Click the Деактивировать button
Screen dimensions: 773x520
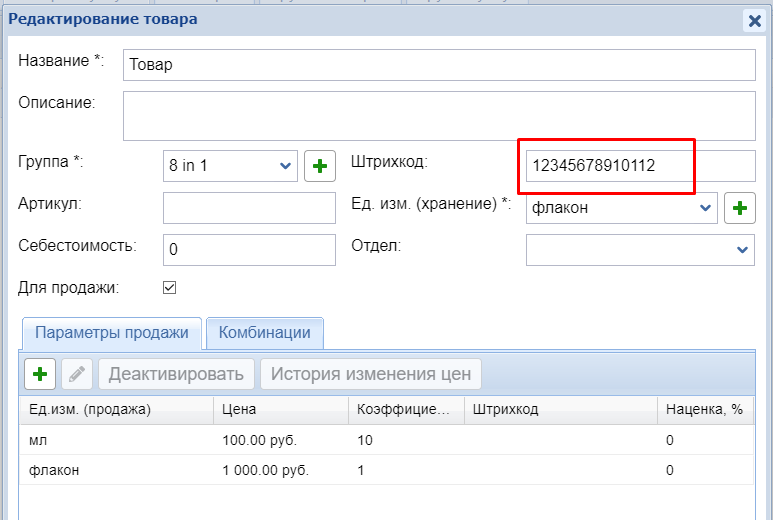(x=176, y=374)
